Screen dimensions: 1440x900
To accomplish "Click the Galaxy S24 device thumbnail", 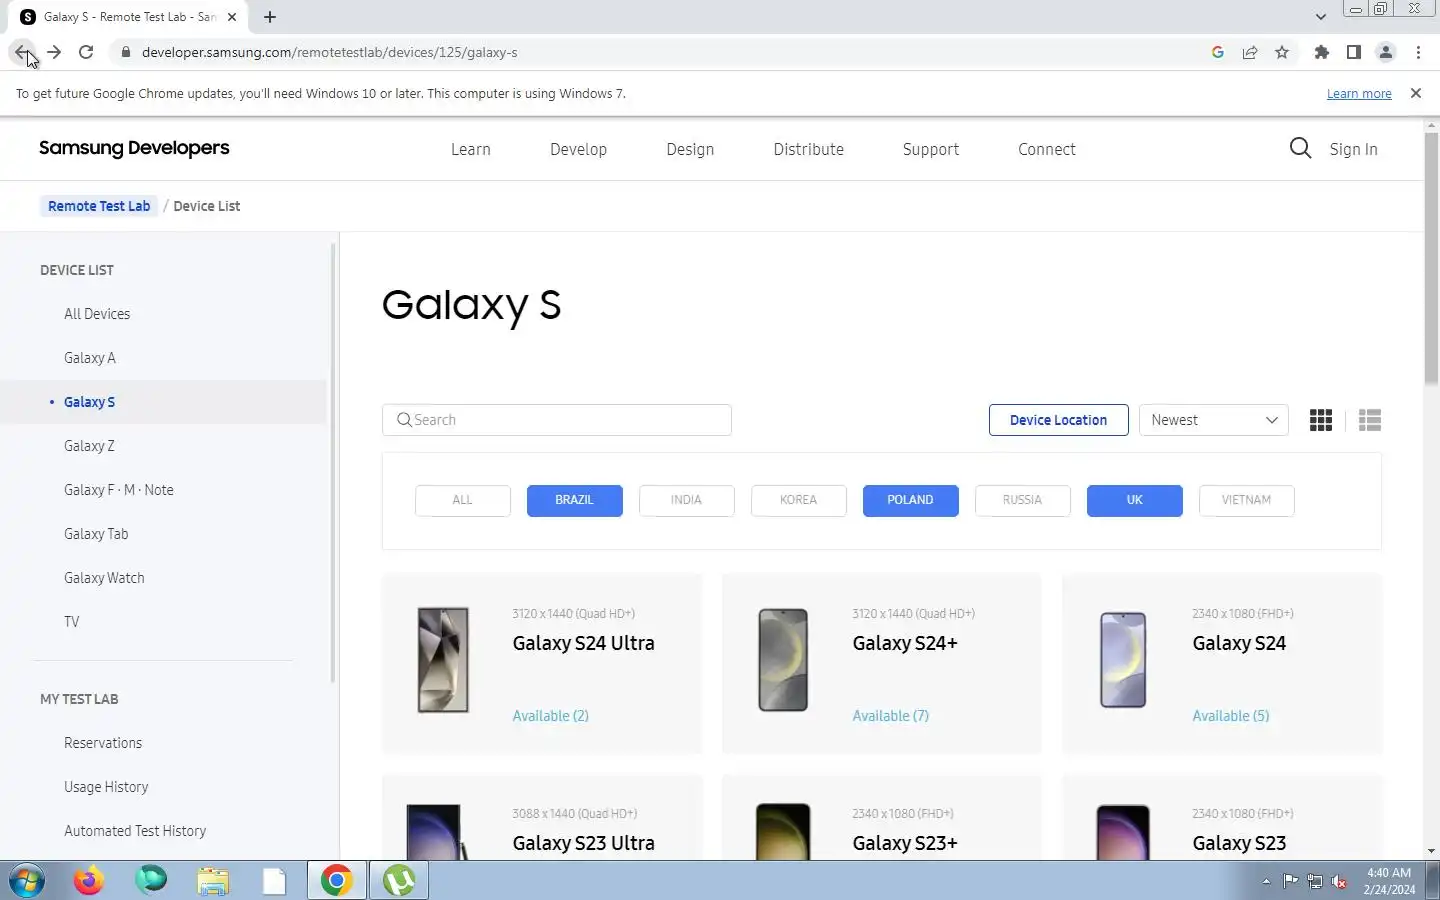I will 1123,660.
